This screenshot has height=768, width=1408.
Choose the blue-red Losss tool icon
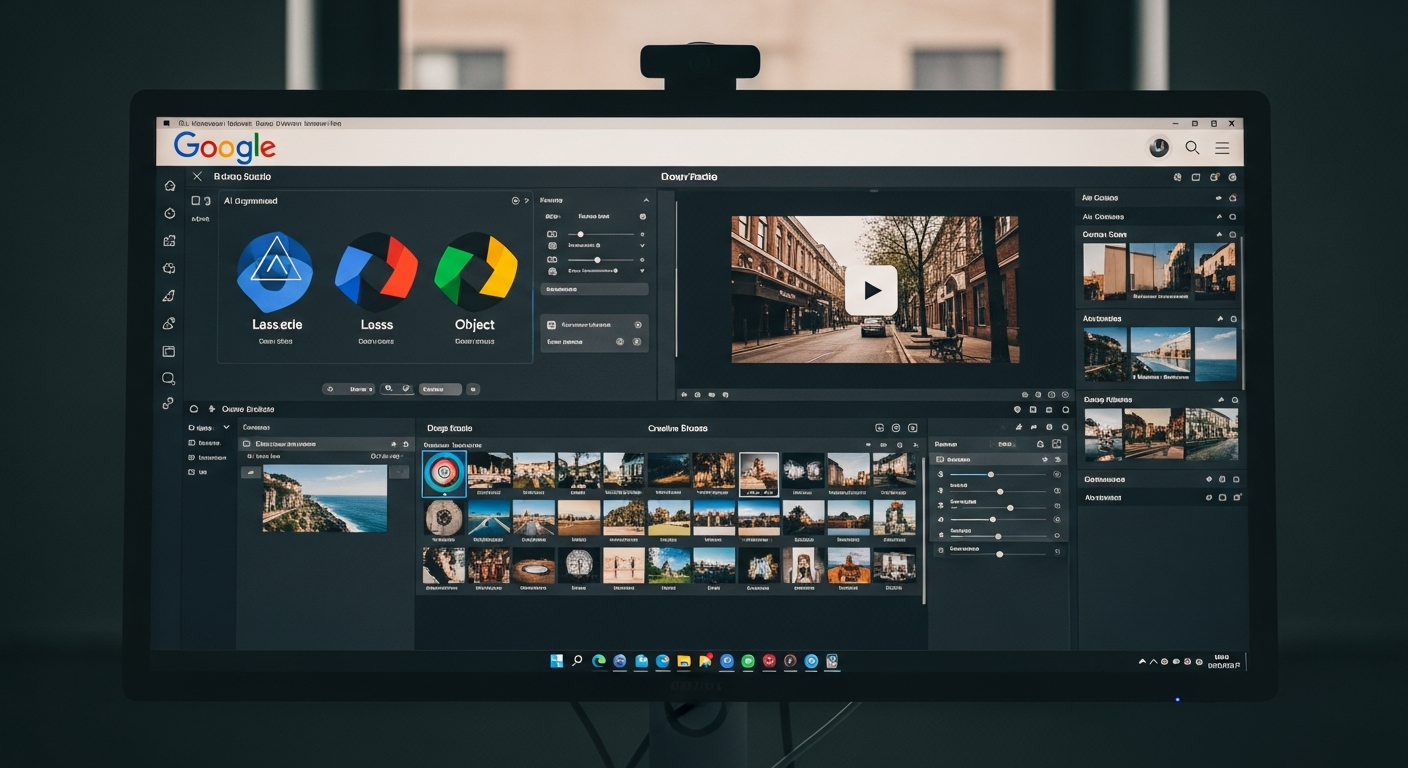376,271
